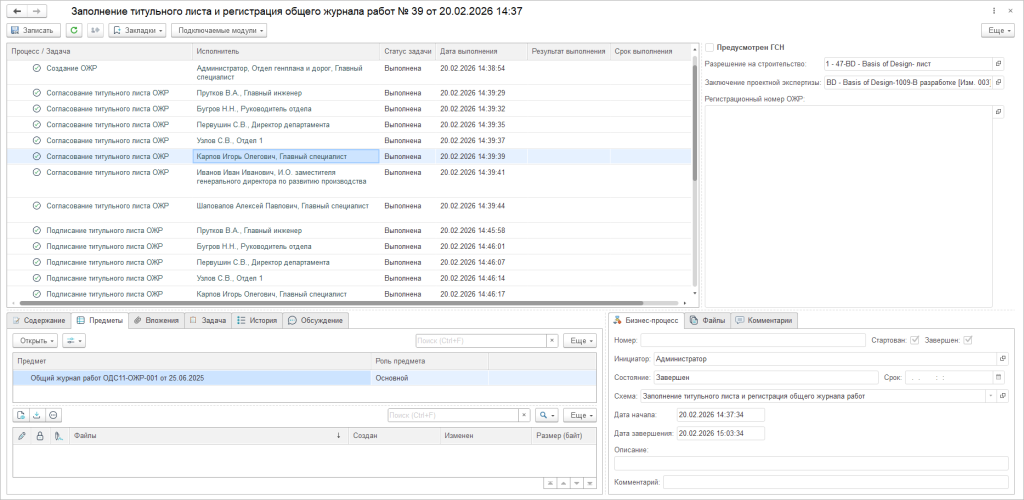The image size is (1024, 500).
Task: Switch to the Содержание tab
Action: click(39, 320)
